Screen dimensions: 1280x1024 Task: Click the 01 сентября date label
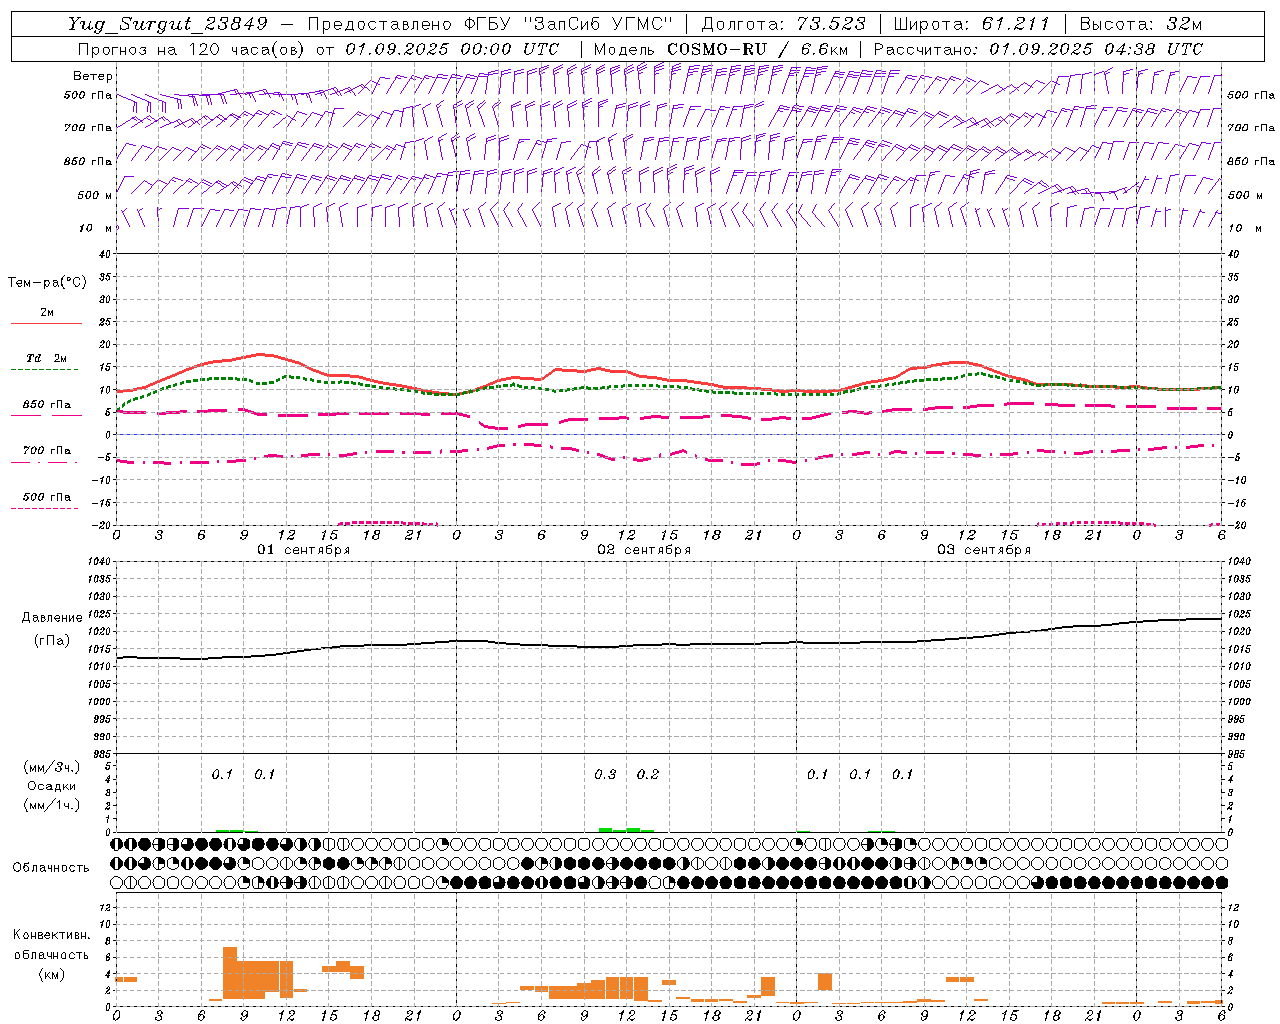[304, 550]
